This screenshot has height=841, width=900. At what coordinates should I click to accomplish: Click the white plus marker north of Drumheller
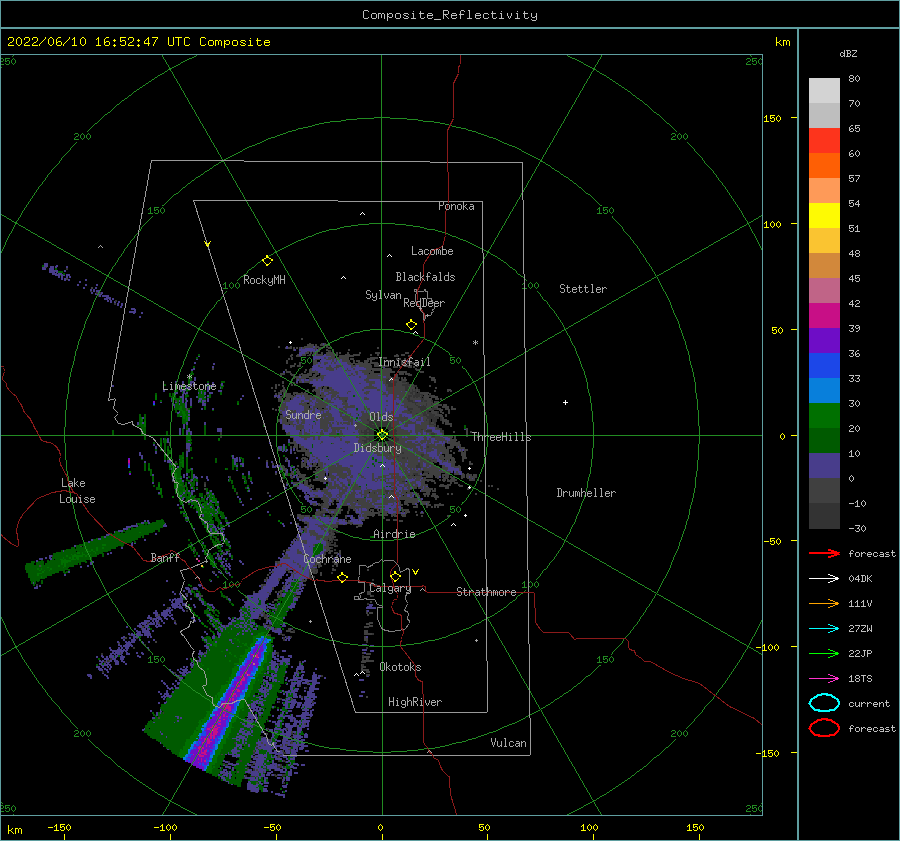(565, 402)
